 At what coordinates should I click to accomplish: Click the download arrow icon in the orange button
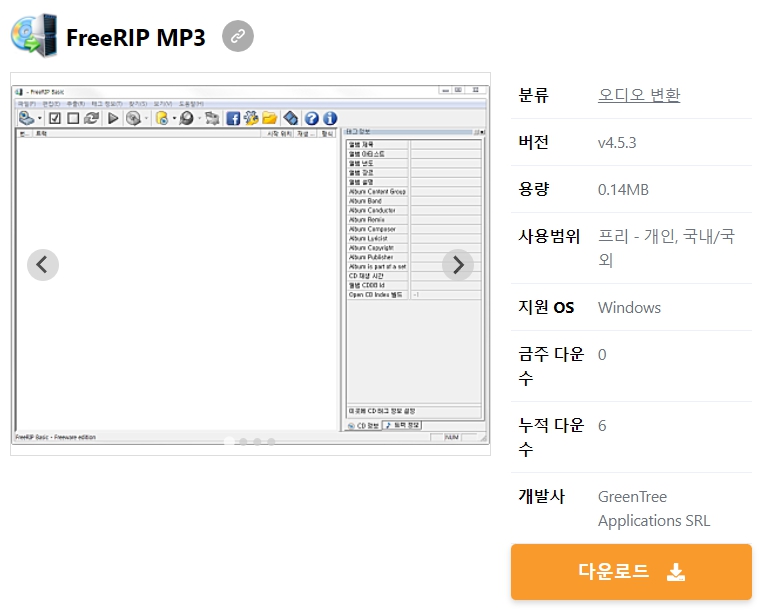pos(676,572)
